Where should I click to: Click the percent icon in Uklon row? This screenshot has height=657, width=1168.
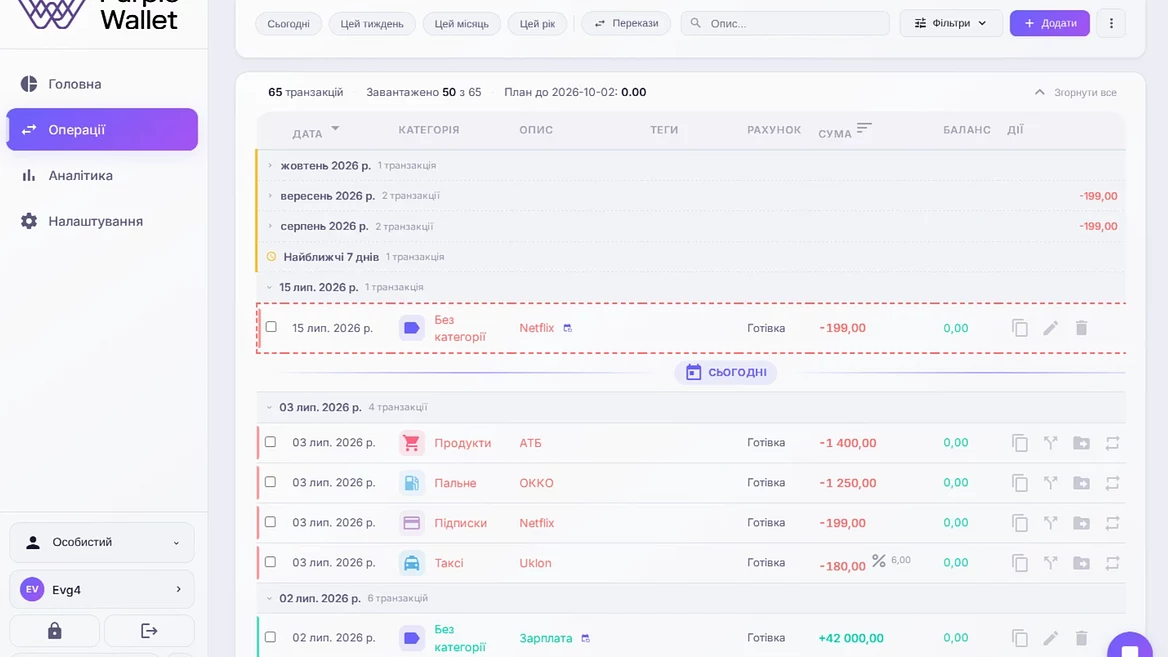coord(879,560)
